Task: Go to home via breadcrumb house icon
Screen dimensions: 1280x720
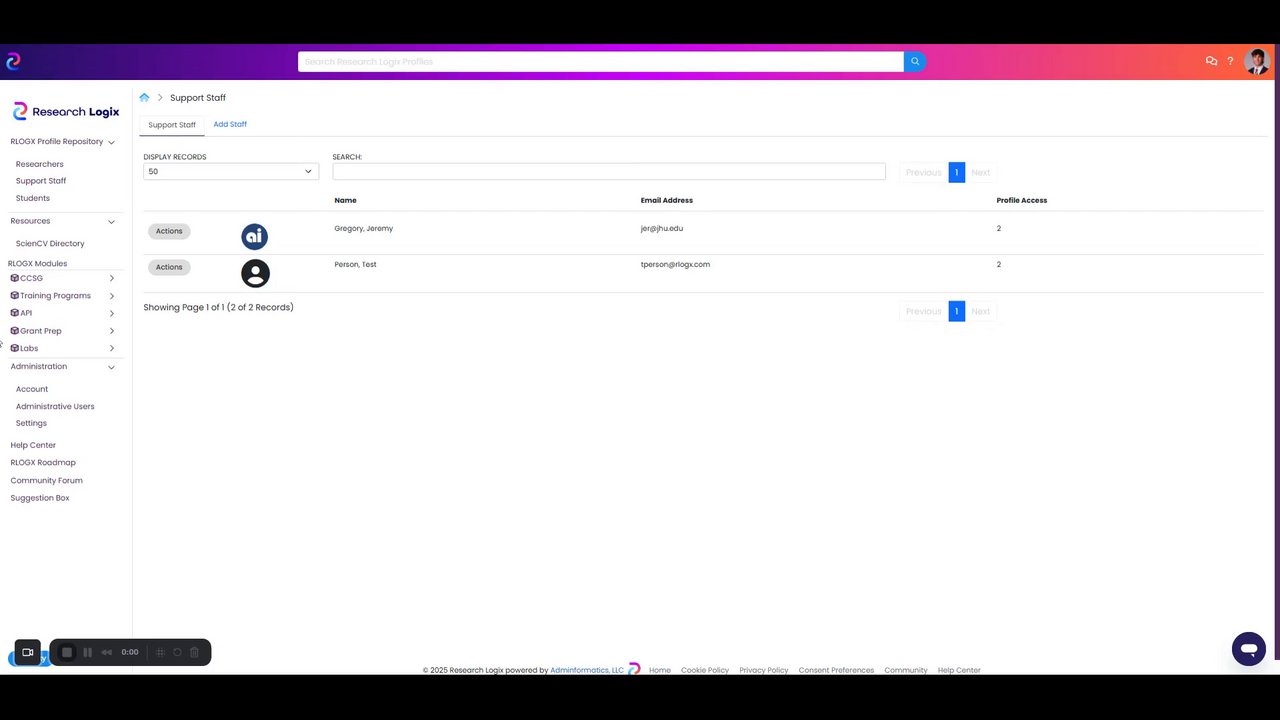Action: click(x=144, y=98)
